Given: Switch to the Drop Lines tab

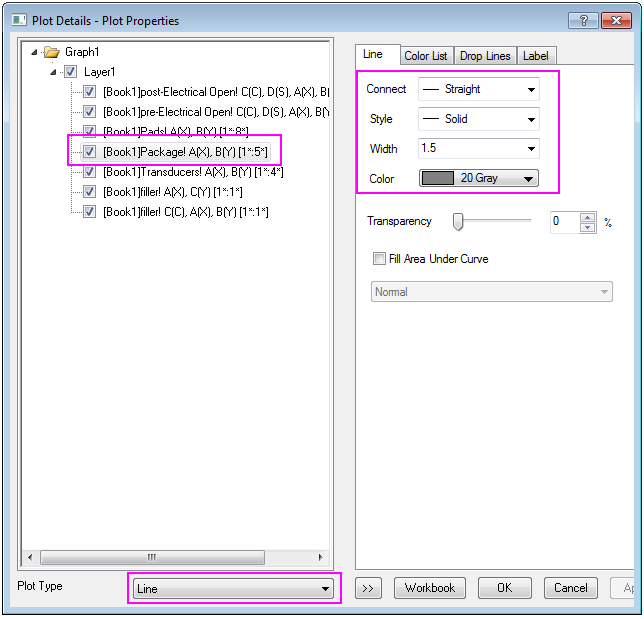Looking at the screenshot, I should point(484,56).
